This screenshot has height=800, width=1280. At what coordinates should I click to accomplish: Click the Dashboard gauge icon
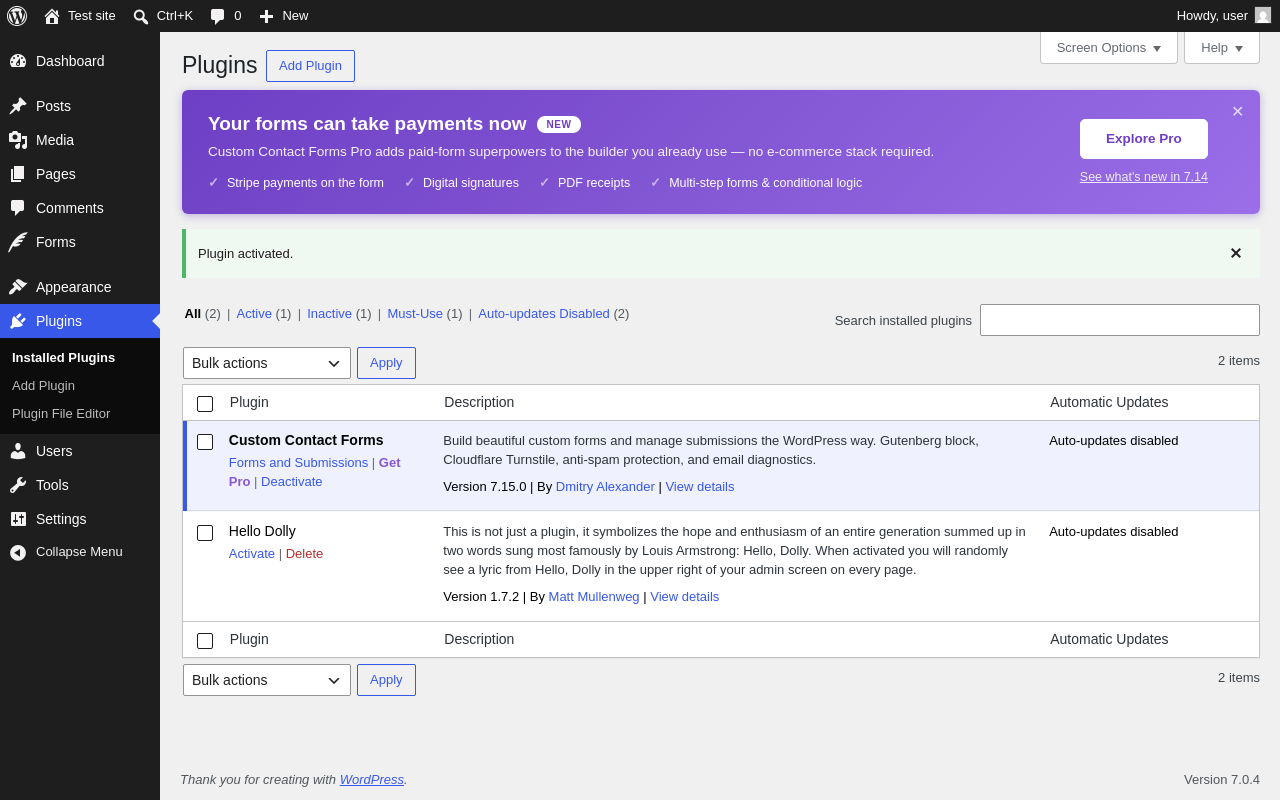[x=18, y=61]
